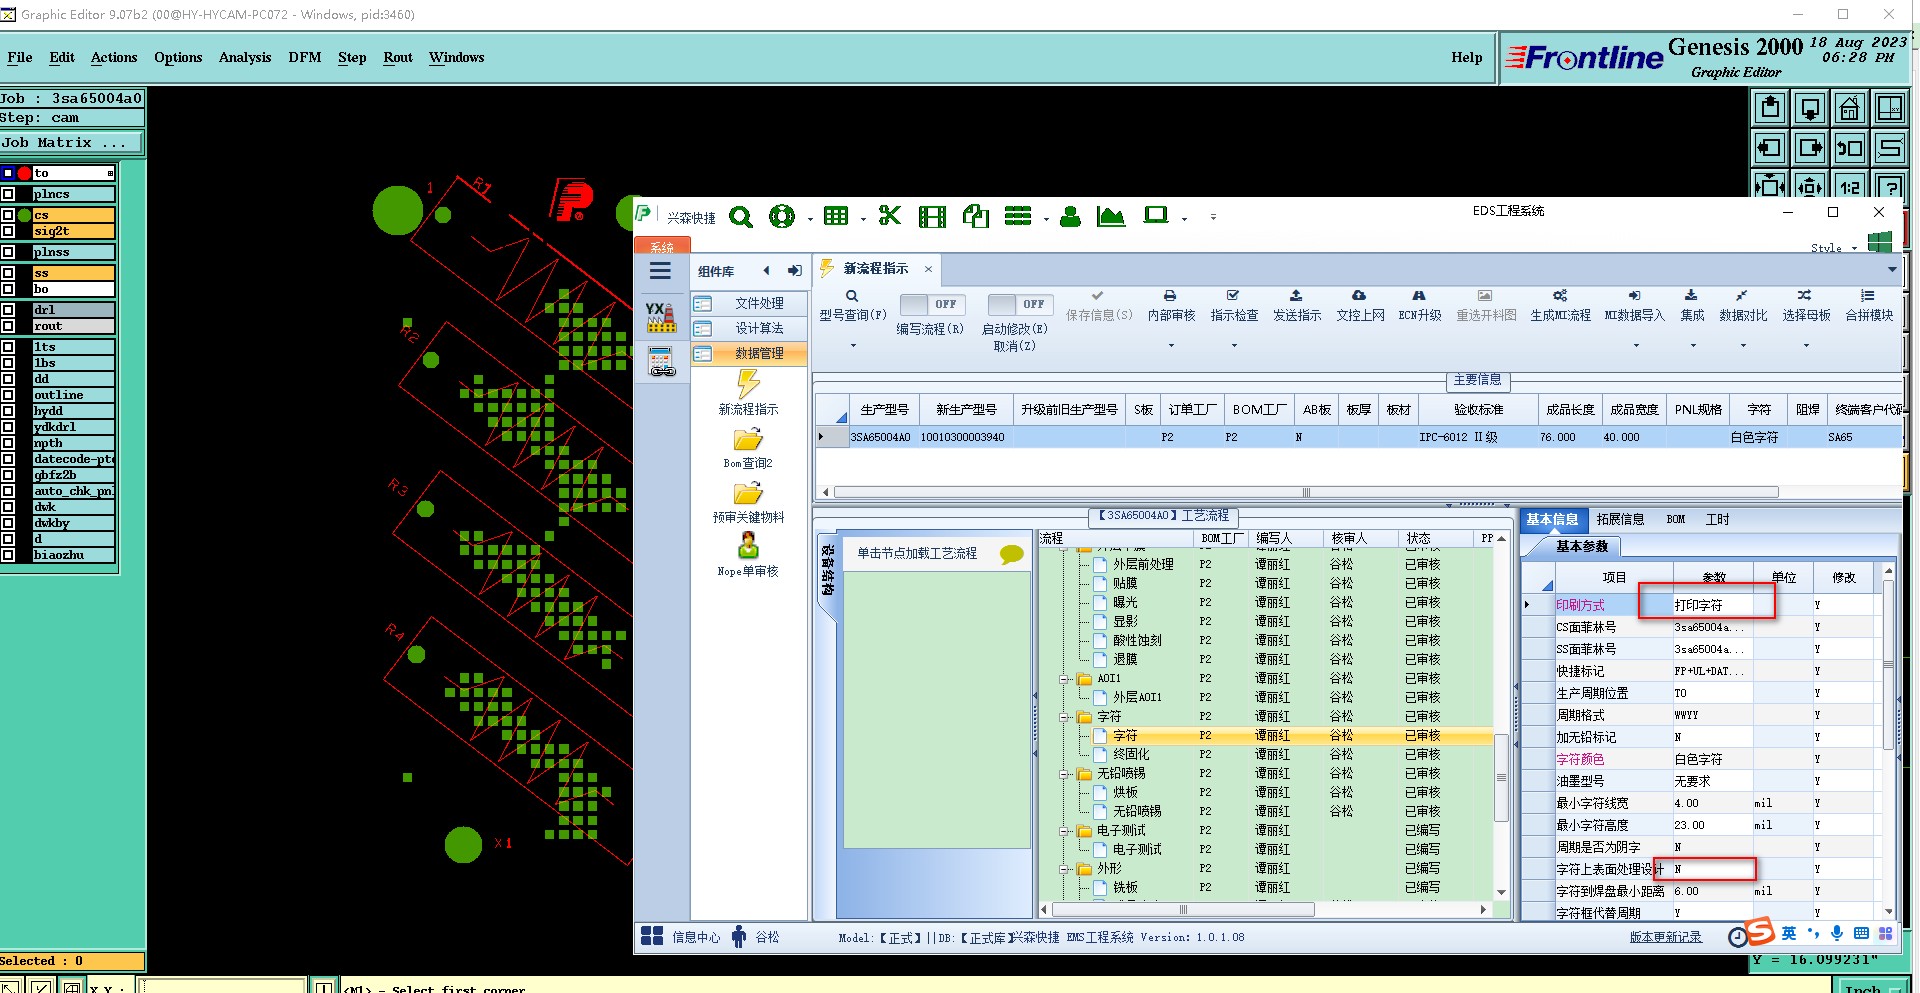Click the green area chart icon
The width and height of the screenshot is (1920, 993).
(x=1111, y=216)
